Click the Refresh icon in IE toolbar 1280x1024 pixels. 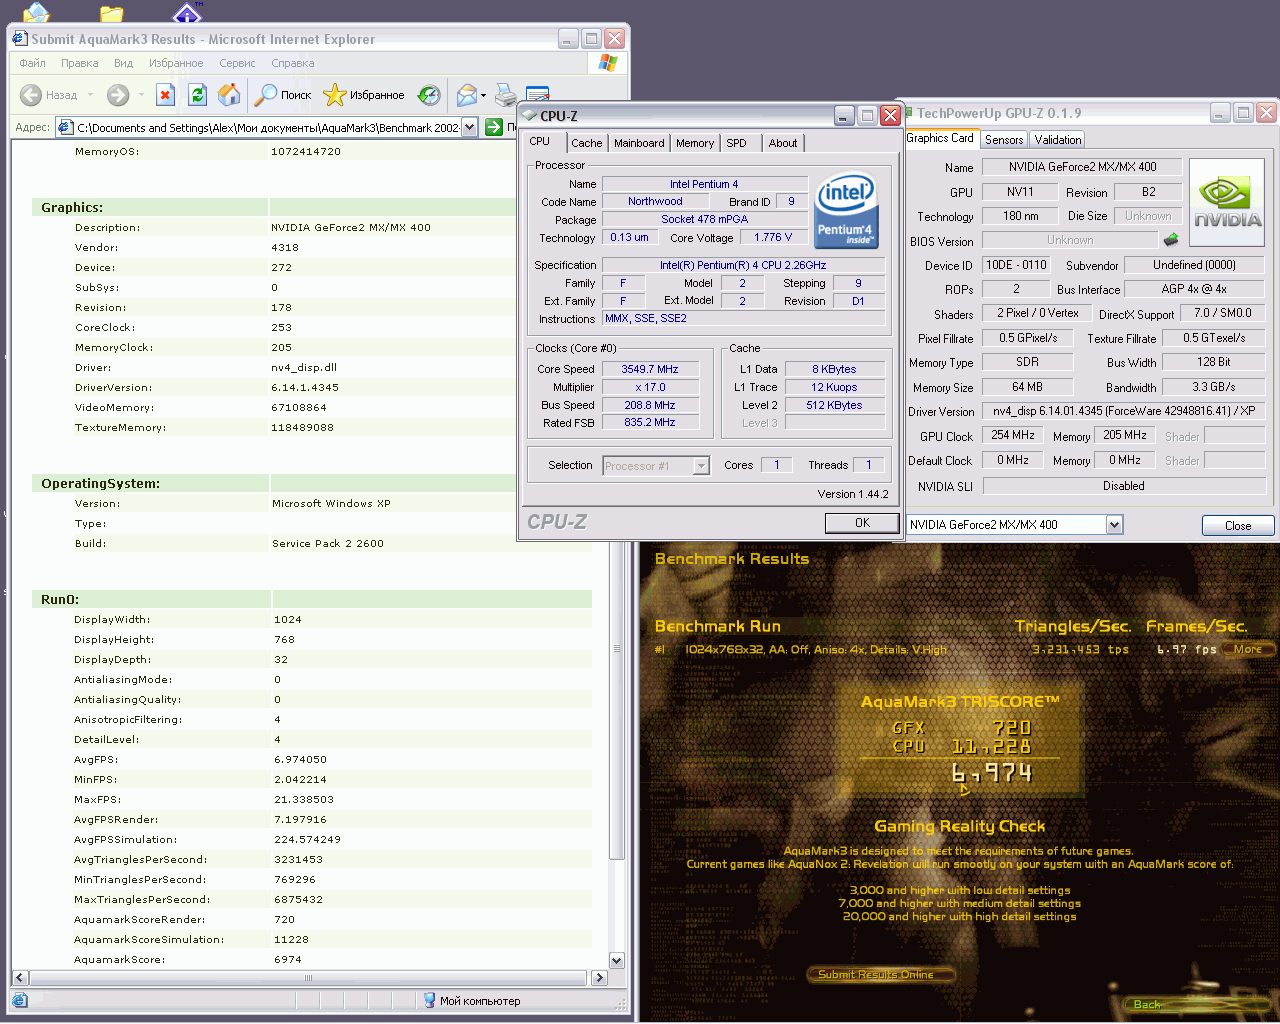pos(198,95)
